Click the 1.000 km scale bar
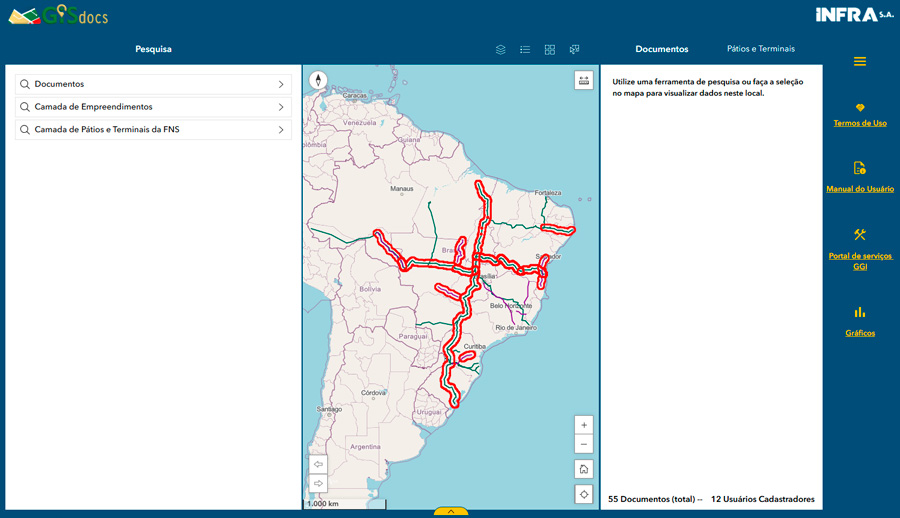Screen dimensions: 900x518 (344, 504)
